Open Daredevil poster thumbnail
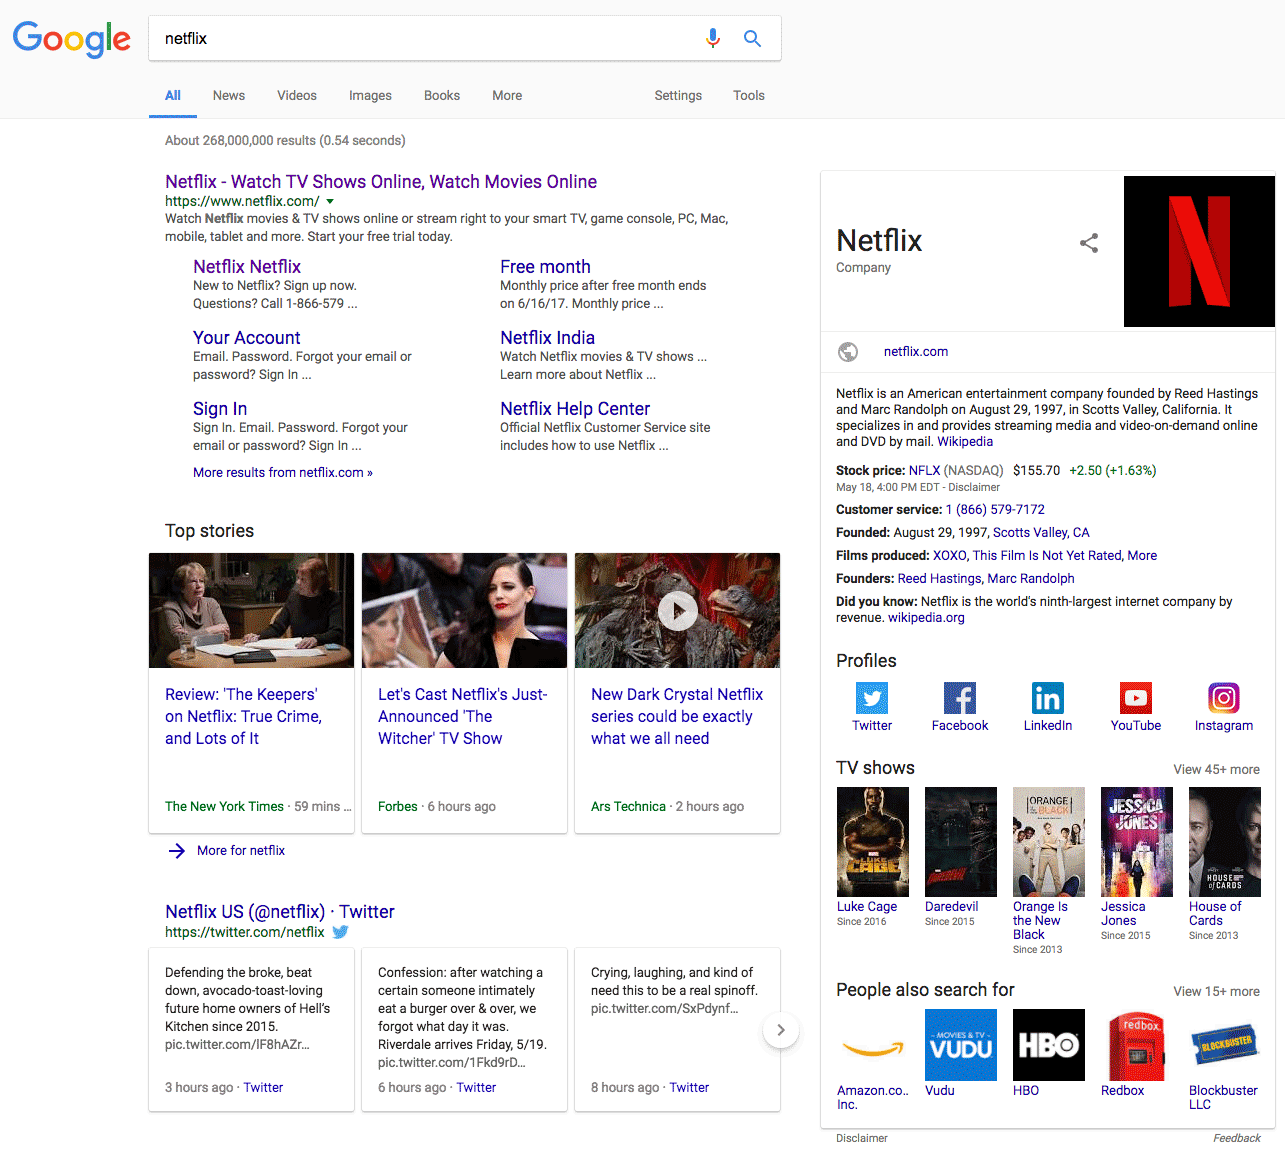Screen dimensions: 1285x1153 [961, 842]
